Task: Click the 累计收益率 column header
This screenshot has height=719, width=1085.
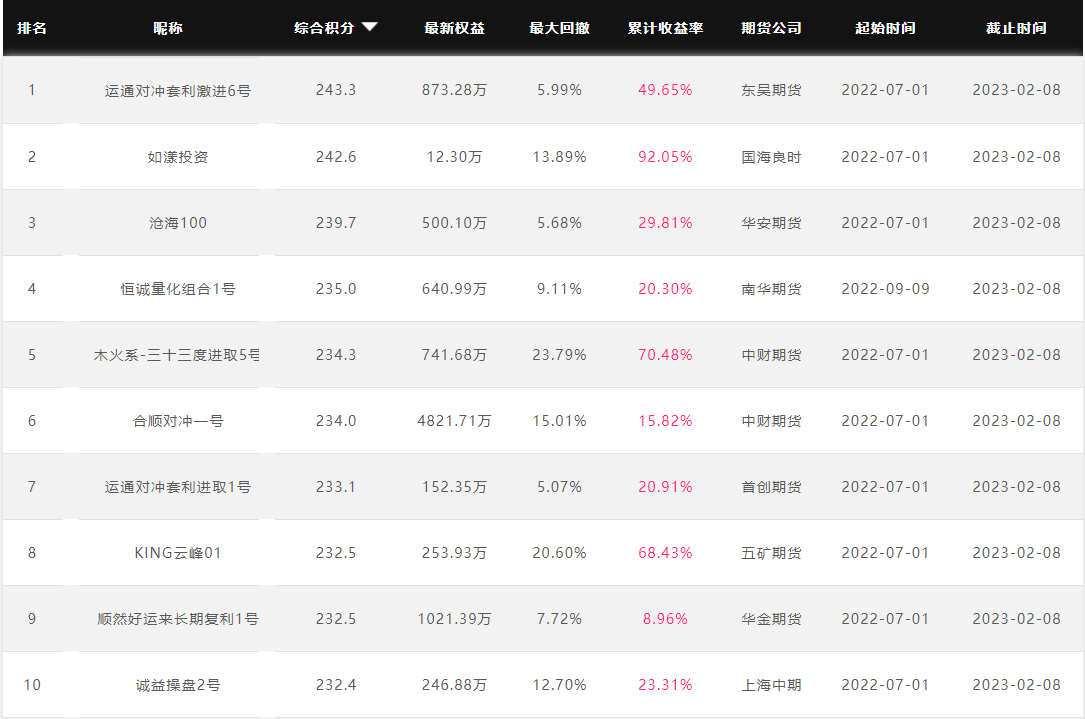Action: (x=665, y=28)
